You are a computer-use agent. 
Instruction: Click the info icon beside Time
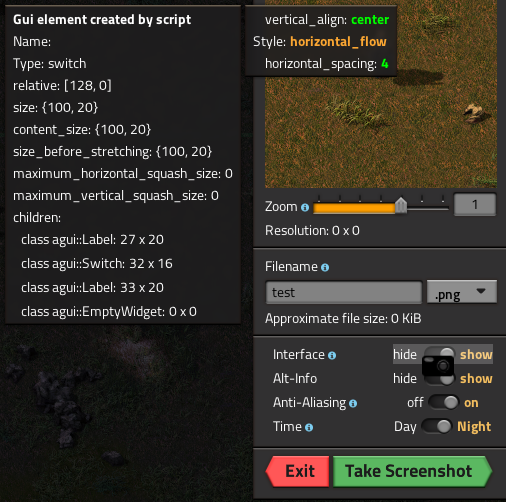[309, 428]
